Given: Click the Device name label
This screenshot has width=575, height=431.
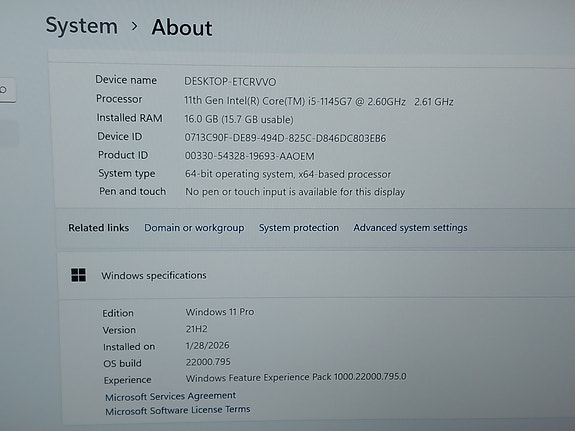Looking at the screenshot, I should [x=126, y=80].
